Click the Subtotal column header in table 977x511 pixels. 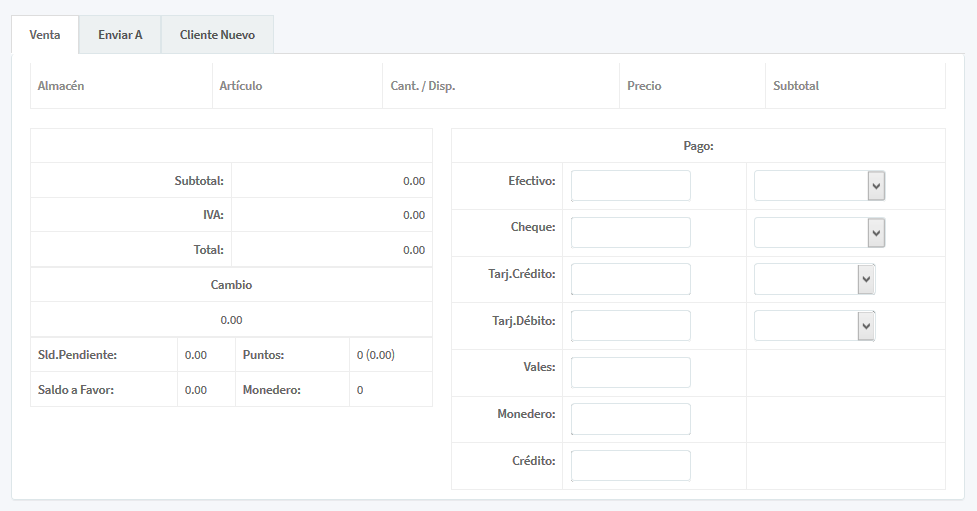pyautogui.click(x=796, y=86)
